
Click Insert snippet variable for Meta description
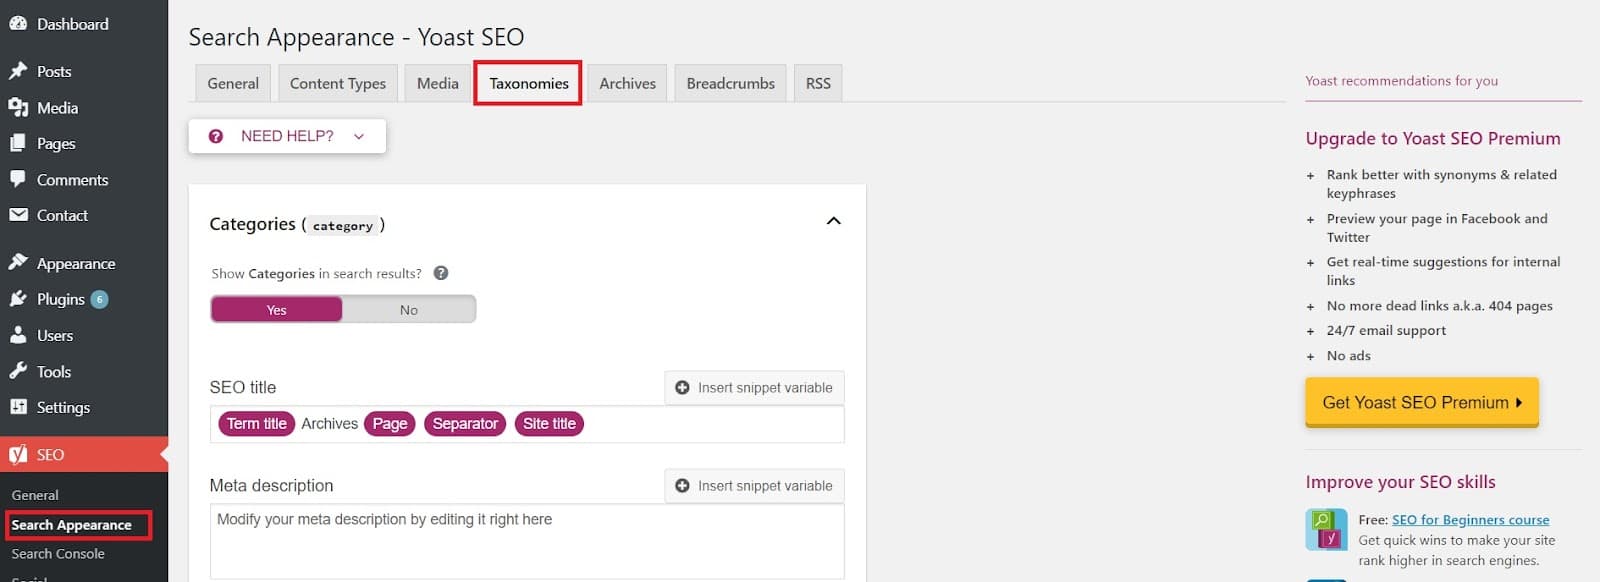(x=754, y=486)
